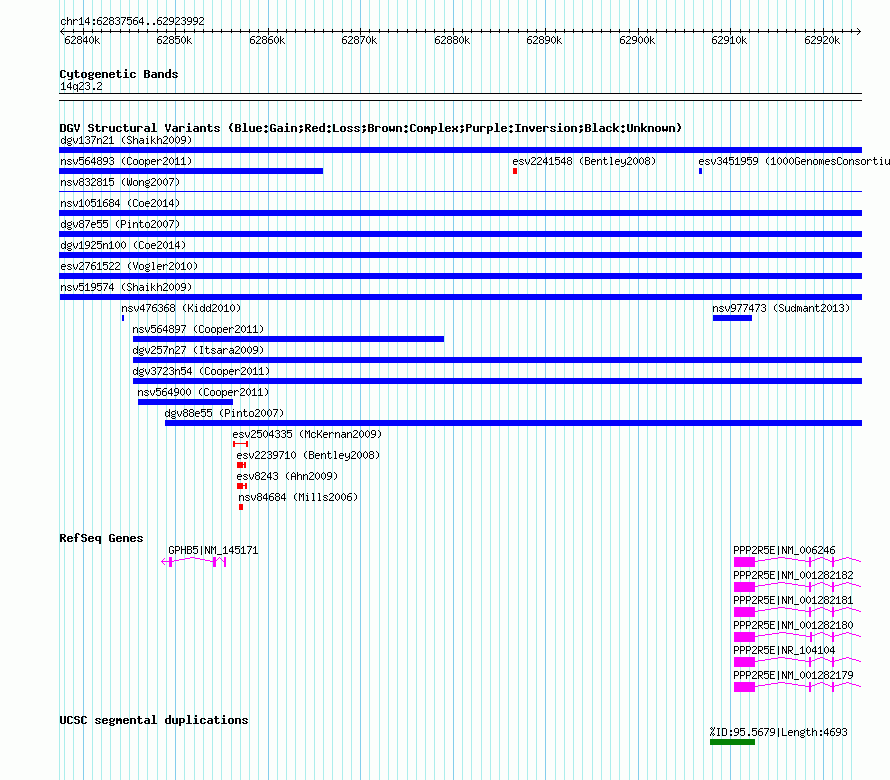Click the dgv87e55 (Pinto2007) label
The image size is (890, 780).
[120, 224]
